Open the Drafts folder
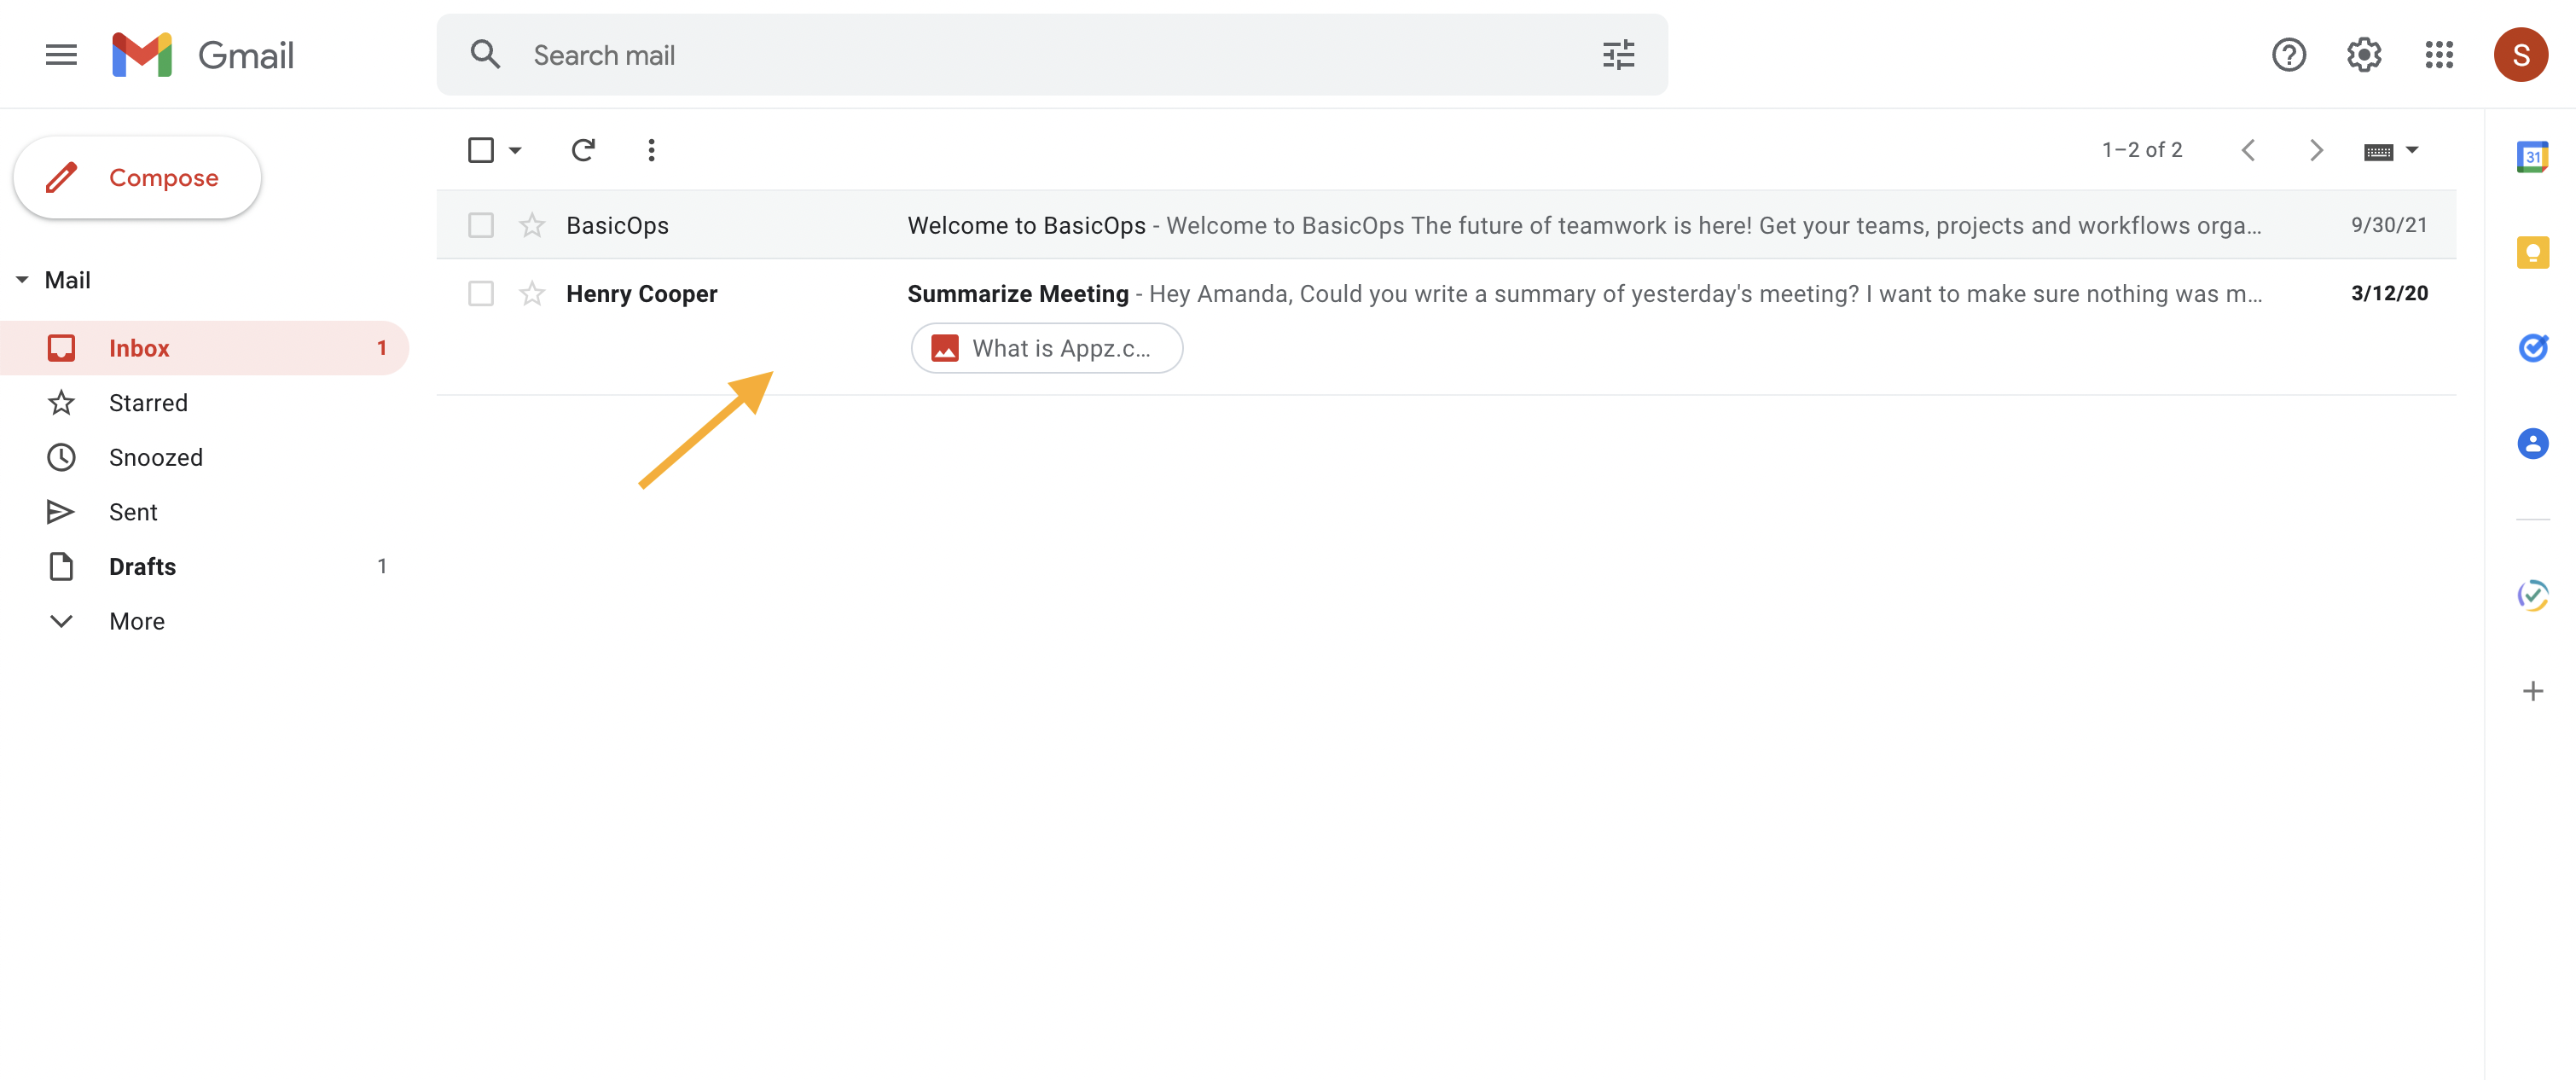2576x1080 pixels. click(142, 567)
